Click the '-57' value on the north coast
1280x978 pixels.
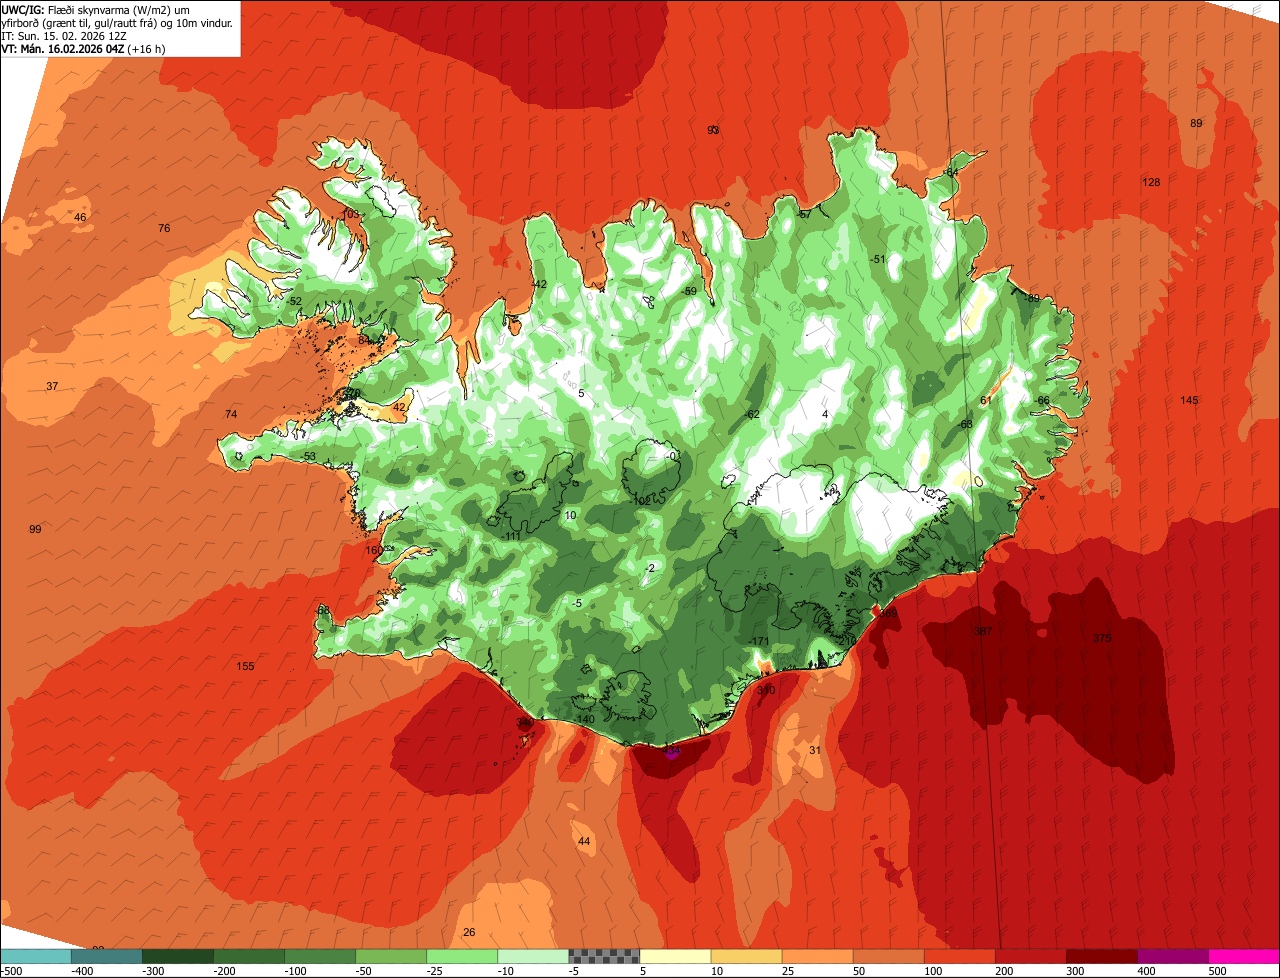pyautogui.click(x=803, y=214)
